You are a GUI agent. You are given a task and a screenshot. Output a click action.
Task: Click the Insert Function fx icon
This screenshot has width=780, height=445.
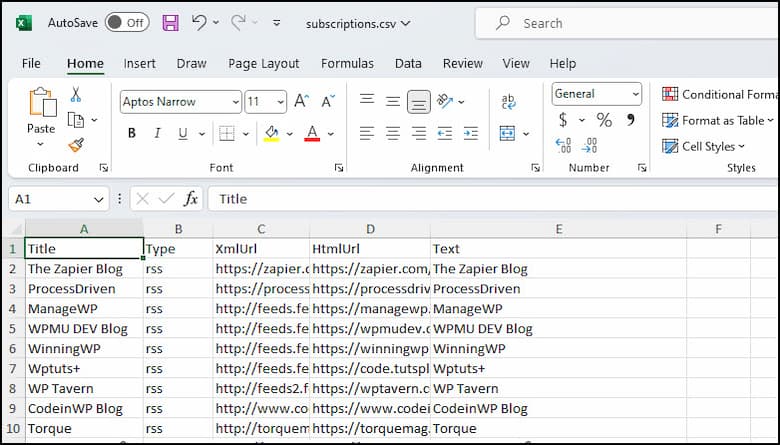click(x=191, y=199)
